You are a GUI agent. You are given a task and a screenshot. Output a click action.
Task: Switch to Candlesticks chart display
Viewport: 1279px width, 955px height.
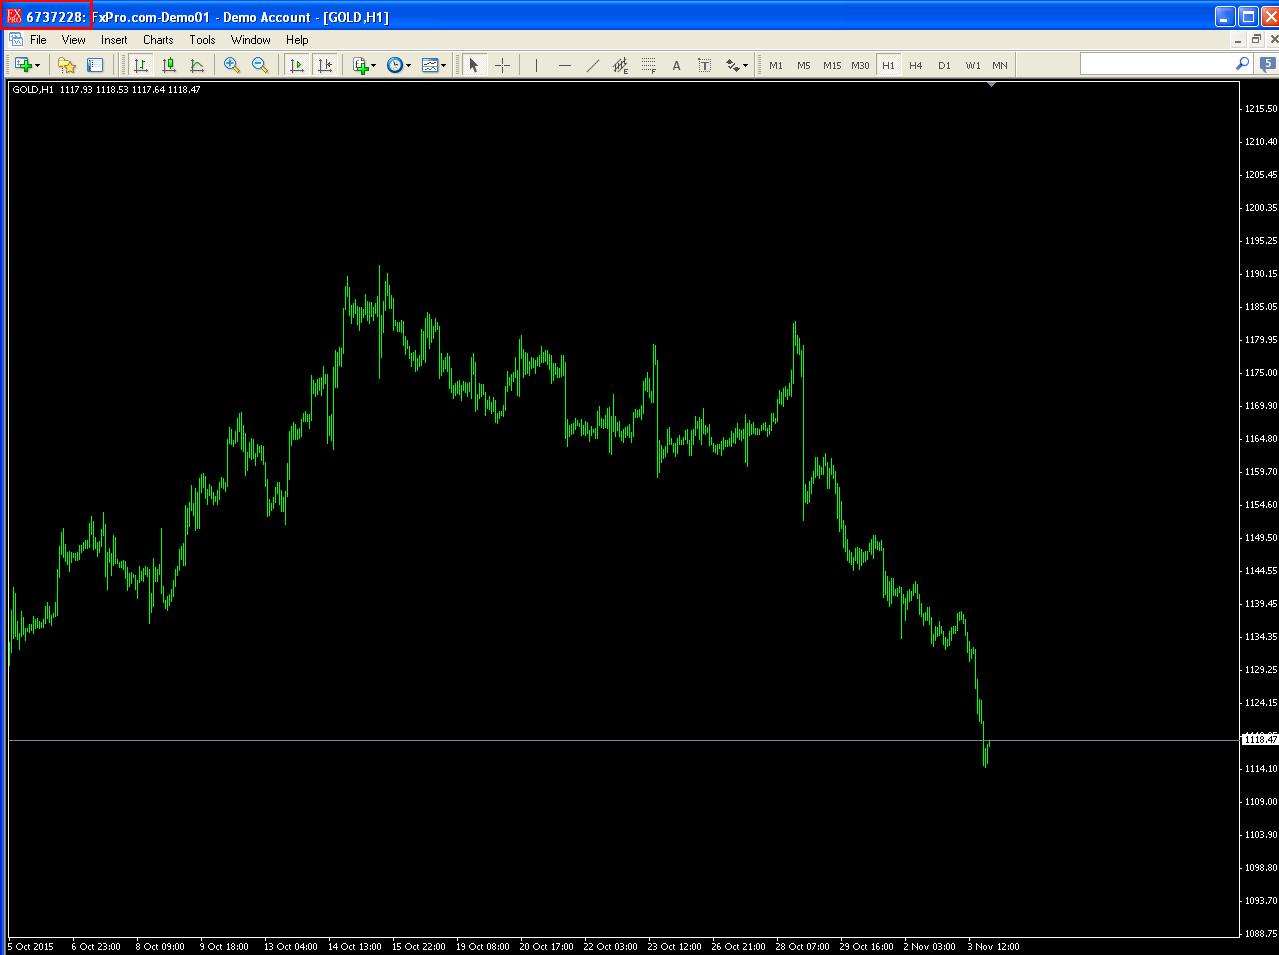(x=169, y=65)
